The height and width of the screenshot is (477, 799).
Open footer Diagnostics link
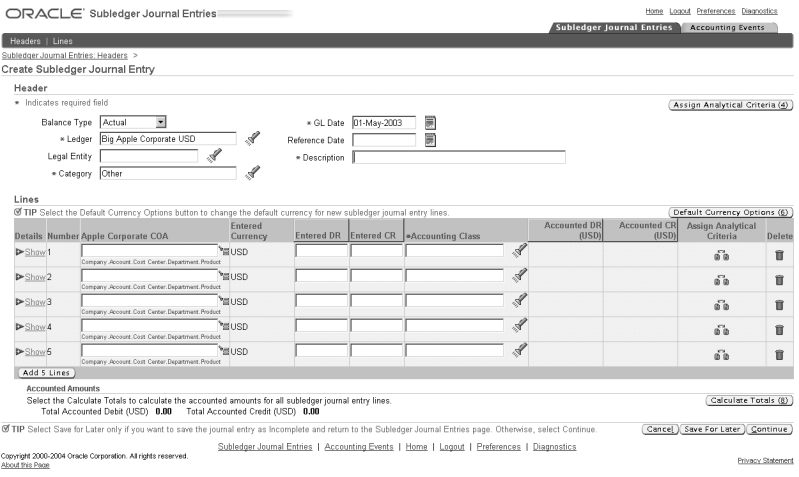coord(554,447)
